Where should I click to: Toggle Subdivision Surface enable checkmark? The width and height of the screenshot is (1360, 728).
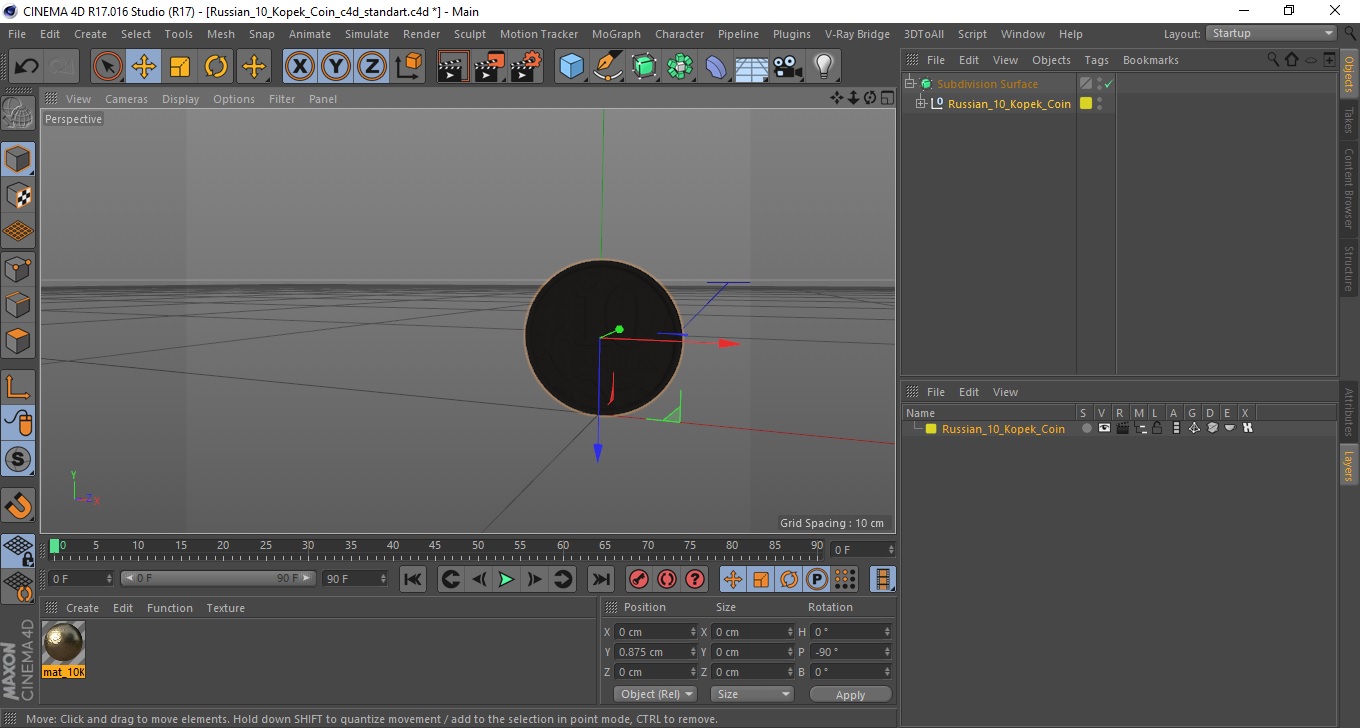pyautogui.click(x=1109, y=84)
